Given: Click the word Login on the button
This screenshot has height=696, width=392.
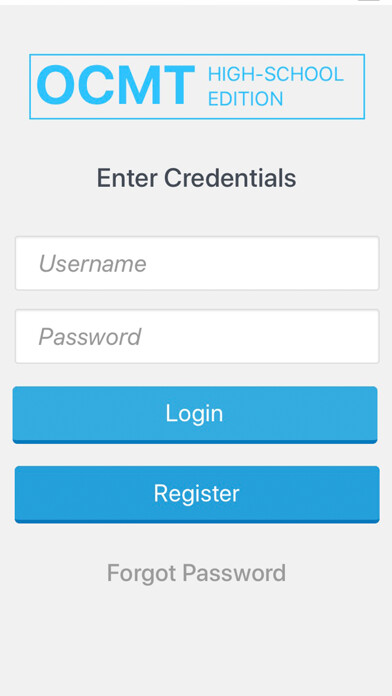Looking at the screenshot, I should pos(194,414).
